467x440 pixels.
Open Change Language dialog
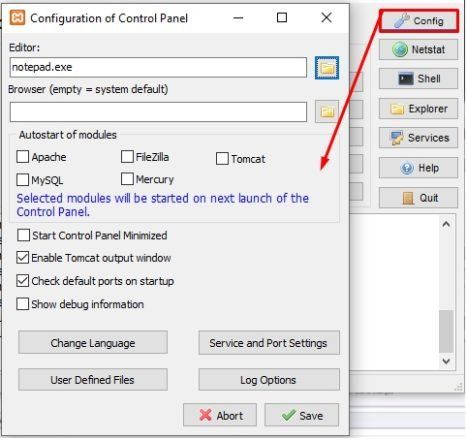click(93, 342)
